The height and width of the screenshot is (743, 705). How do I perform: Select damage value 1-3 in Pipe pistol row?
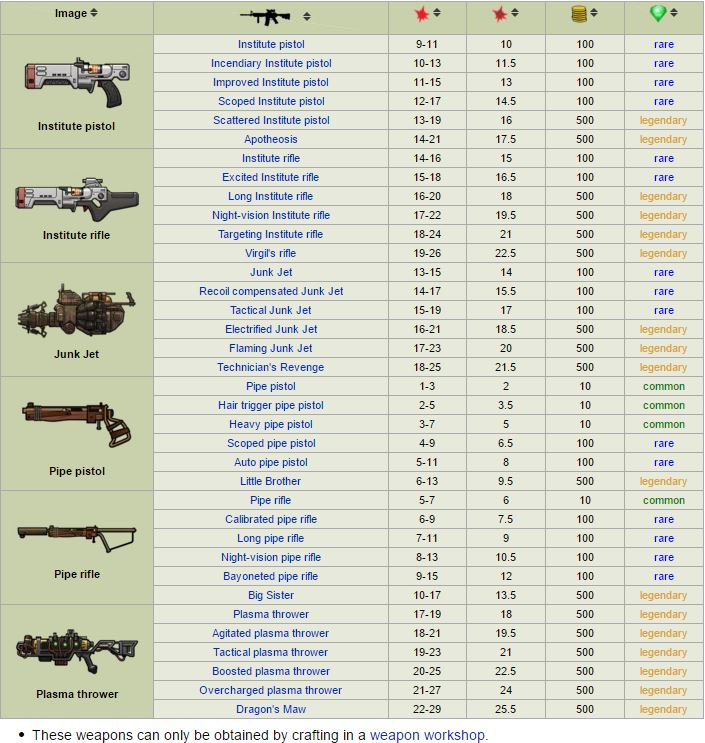(x=427, y=386)
